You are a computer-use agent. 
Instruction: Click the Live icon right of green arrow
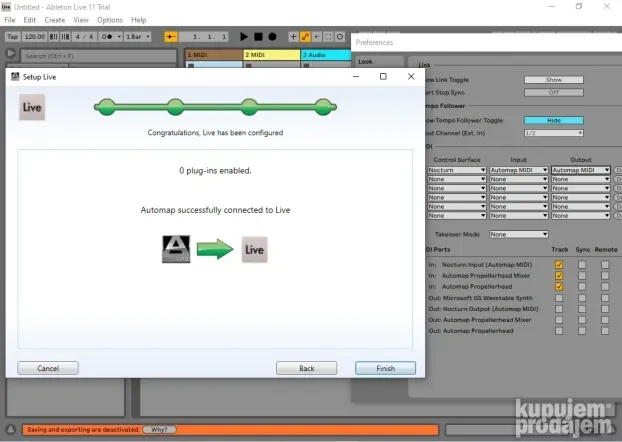click(x=255, y=250)
